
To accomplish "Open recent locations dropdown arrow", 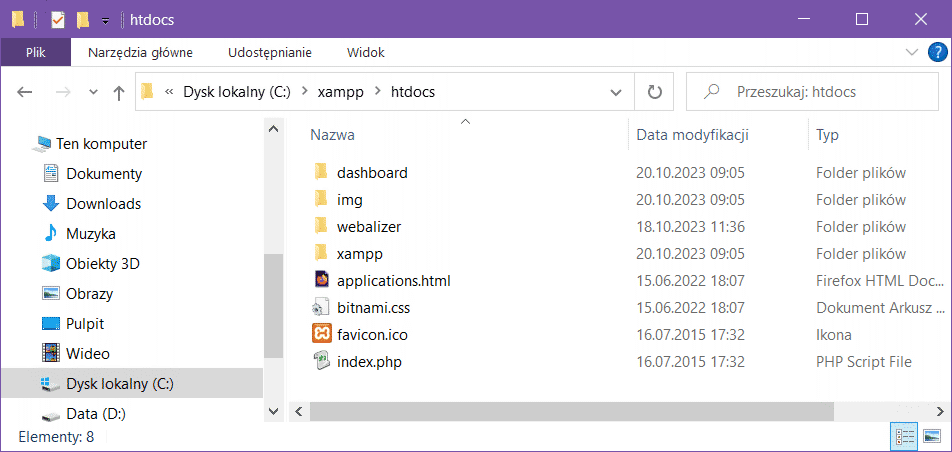I will (x=93, y=92).
